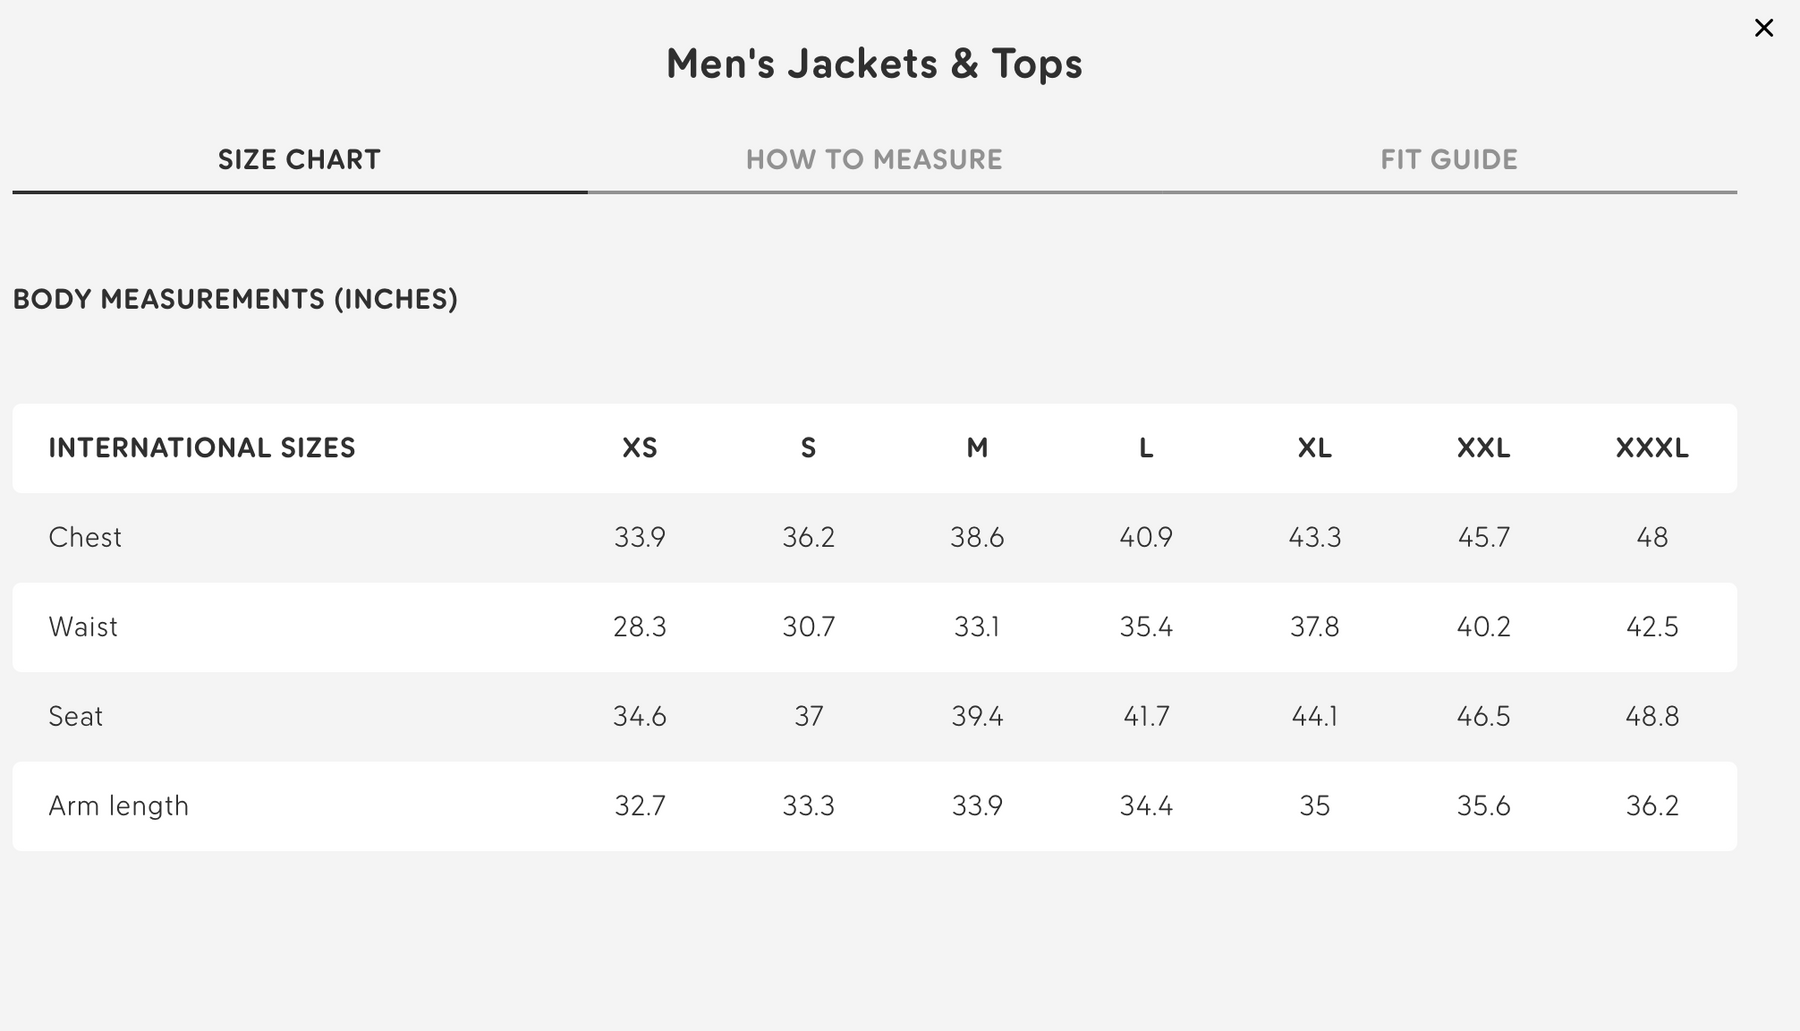Viewport: 1800px width, 1031px height.
Task: Click the XL size column header
Action: coord(1314,448)
